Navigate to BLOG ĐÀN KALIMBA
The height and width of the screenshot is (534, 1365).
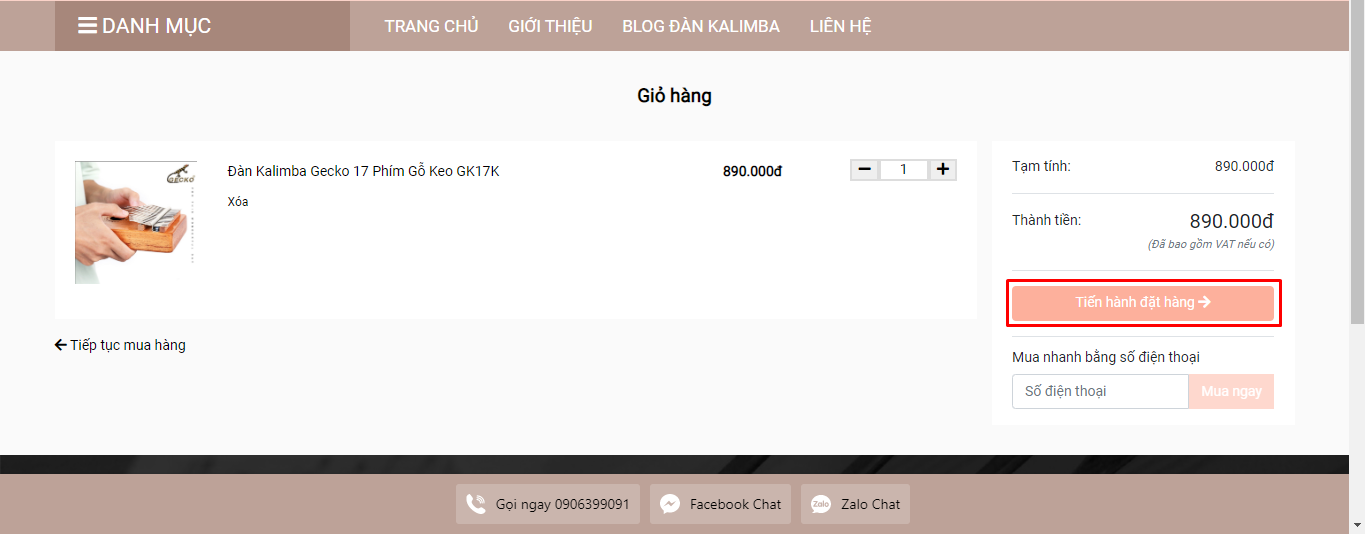click(700, 26)
